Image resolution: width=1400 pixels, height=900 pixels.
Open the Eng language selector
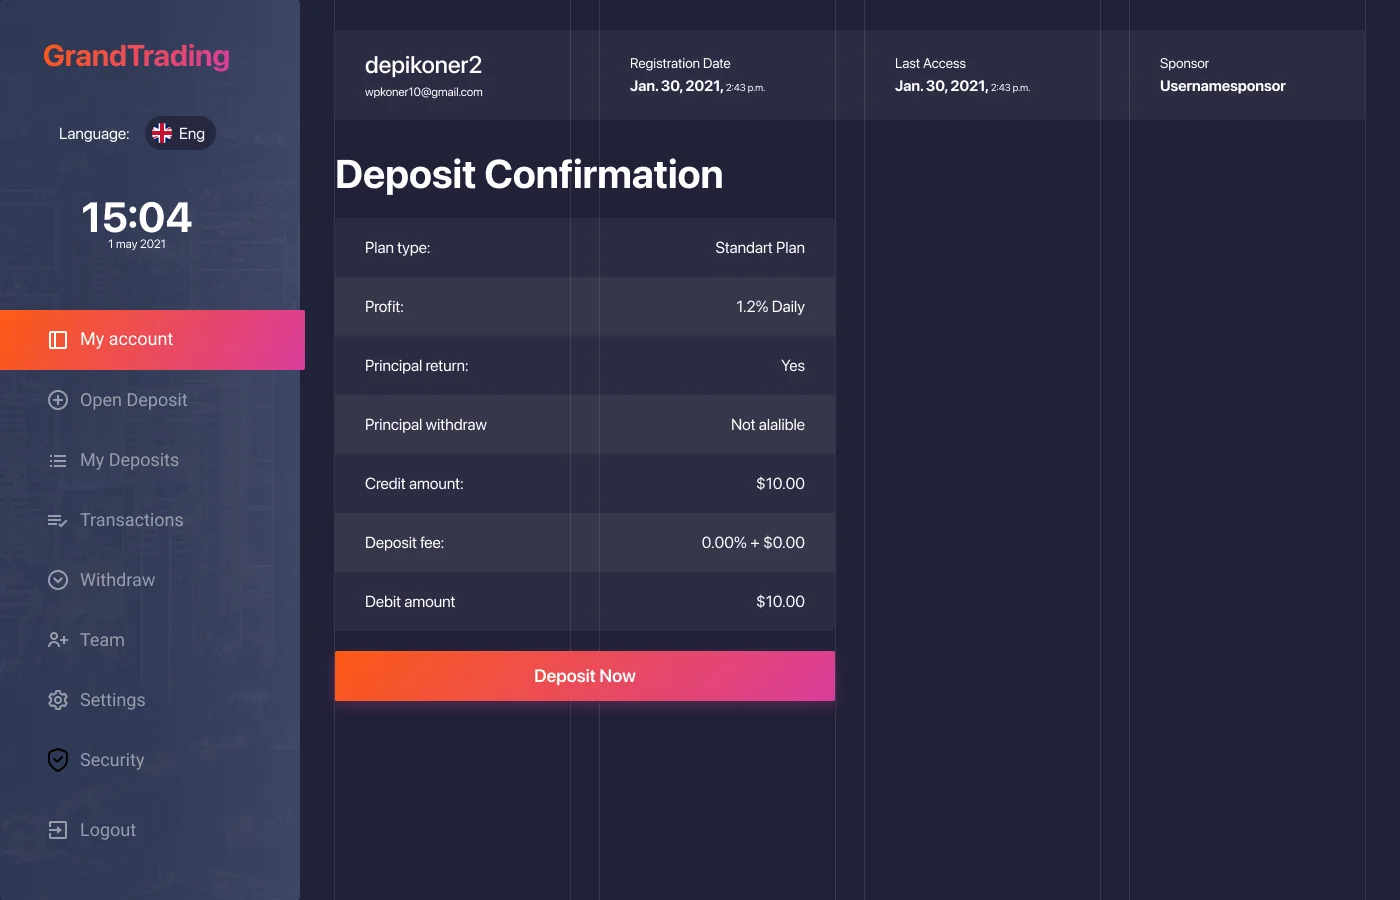[x=180, y=133]
